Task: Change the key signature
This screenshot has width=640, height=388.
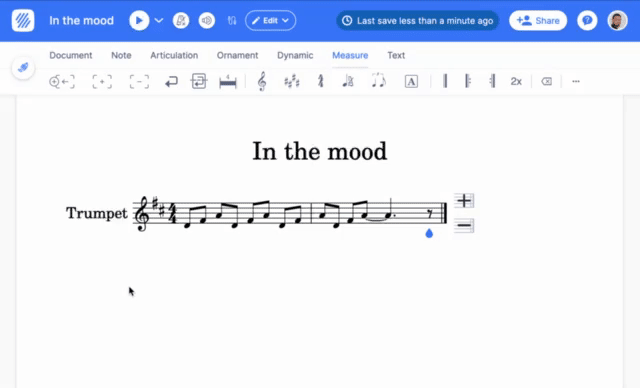Action: pyautogui.click(x=291, y=82)
